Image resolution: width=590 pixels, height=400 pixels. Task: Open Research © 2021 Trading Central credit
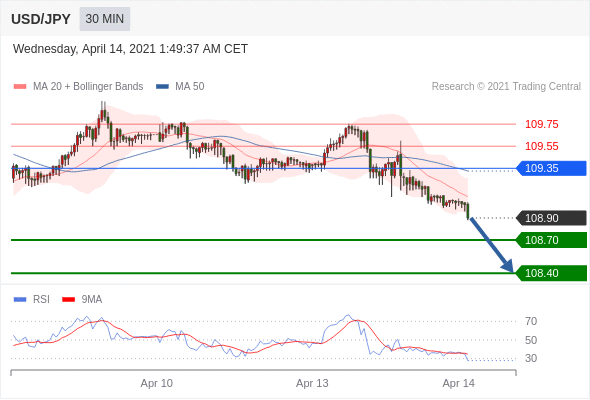click(506, 87)
